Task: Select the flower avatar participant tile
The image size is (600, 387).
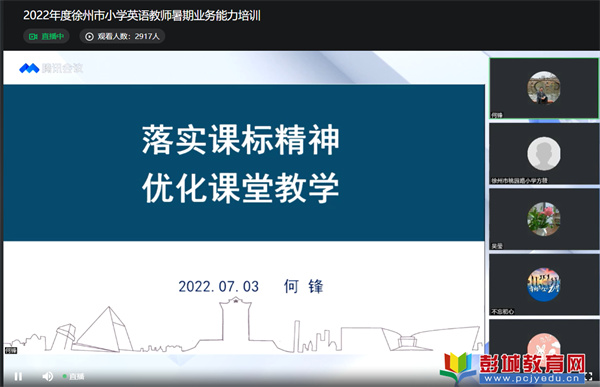Action: coord(544,219)
